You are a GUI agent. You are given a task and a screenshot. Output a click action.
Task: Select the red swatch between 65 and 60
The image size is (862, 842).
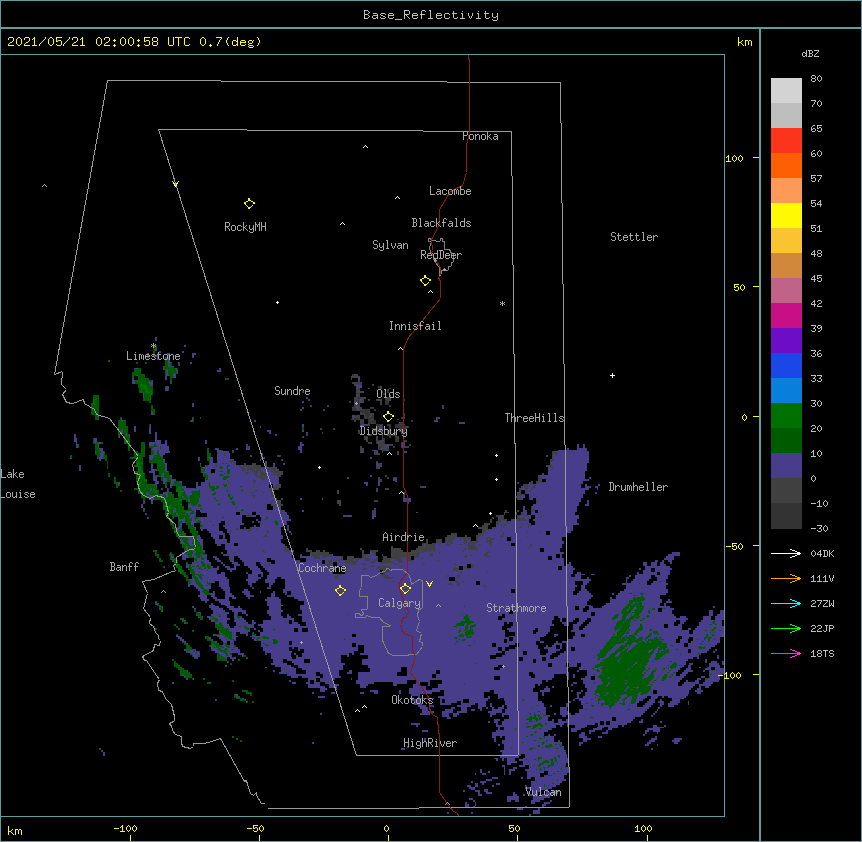tap(786, 140)
